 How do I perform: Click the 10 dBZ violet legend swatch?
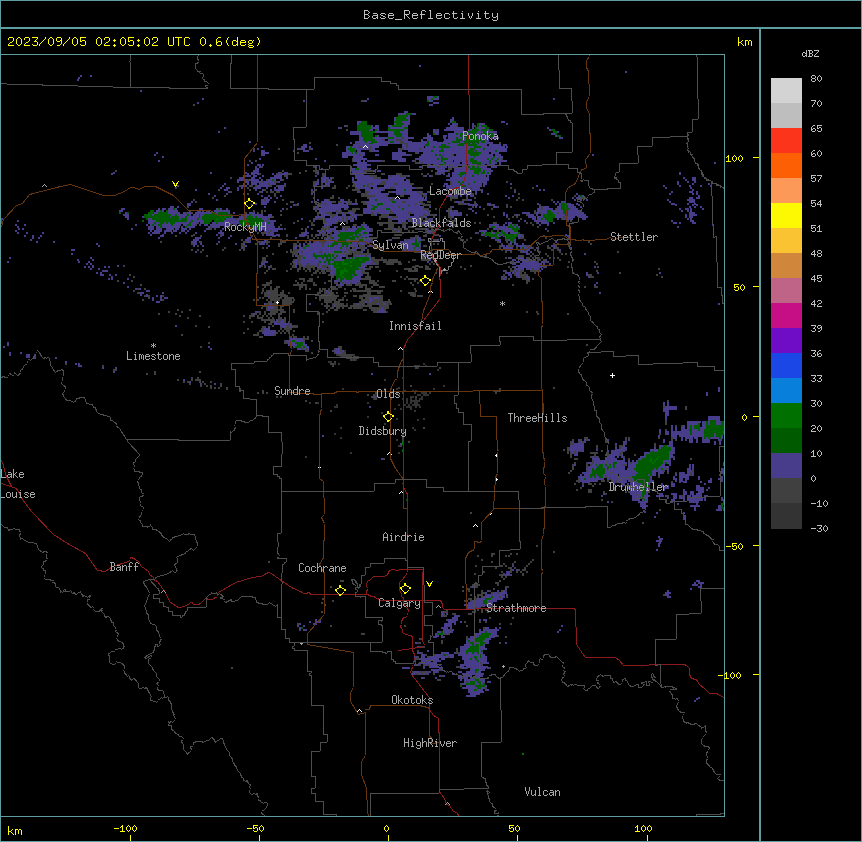[786, 466]
